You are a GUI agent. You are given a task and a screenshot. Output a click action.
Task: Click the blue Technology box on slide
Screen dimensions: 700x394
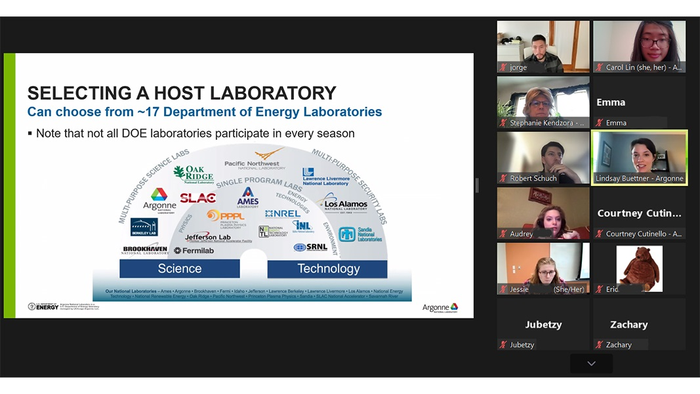pos(328,269)
